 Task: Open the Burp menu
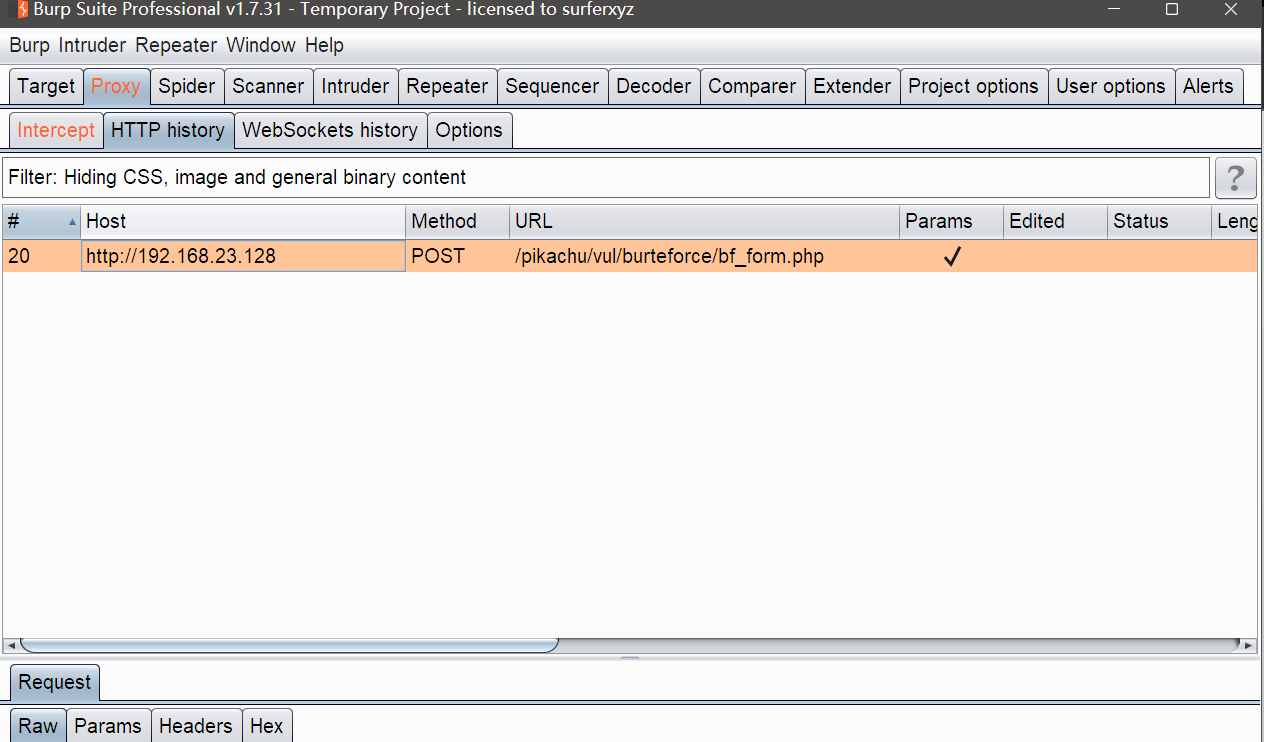pyautogui.click(x=29, y=45)
